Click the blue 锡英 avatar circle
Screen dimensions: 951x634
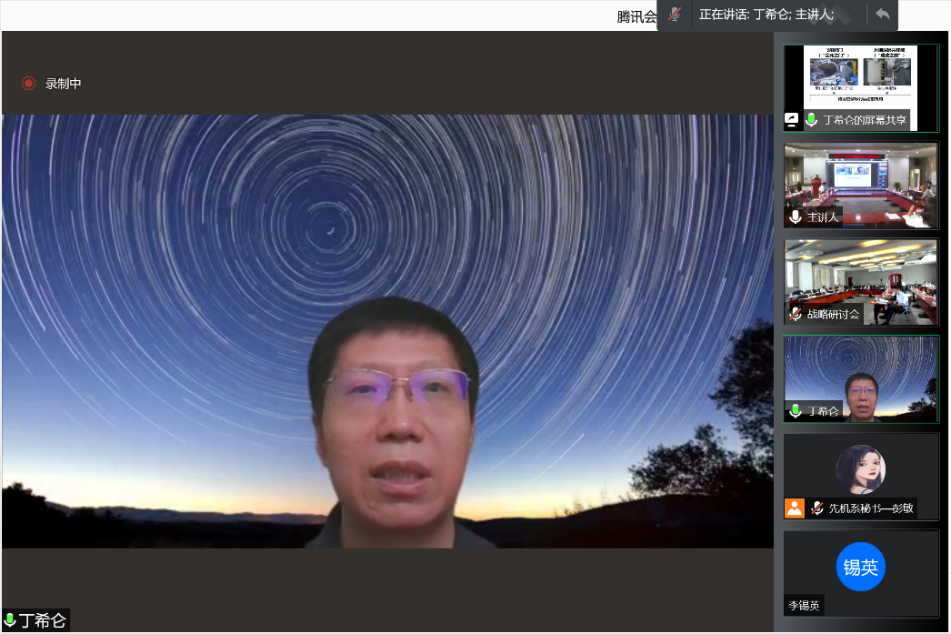click(x=860, y=567)
